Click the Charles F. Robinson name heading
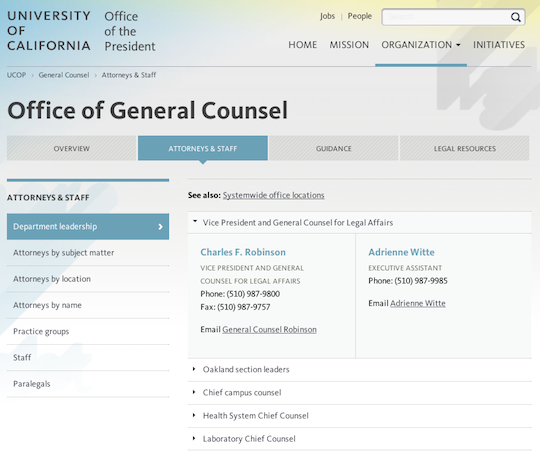This screenshot has width=540, height=461. pyautogui.click(x=243, y=252)
